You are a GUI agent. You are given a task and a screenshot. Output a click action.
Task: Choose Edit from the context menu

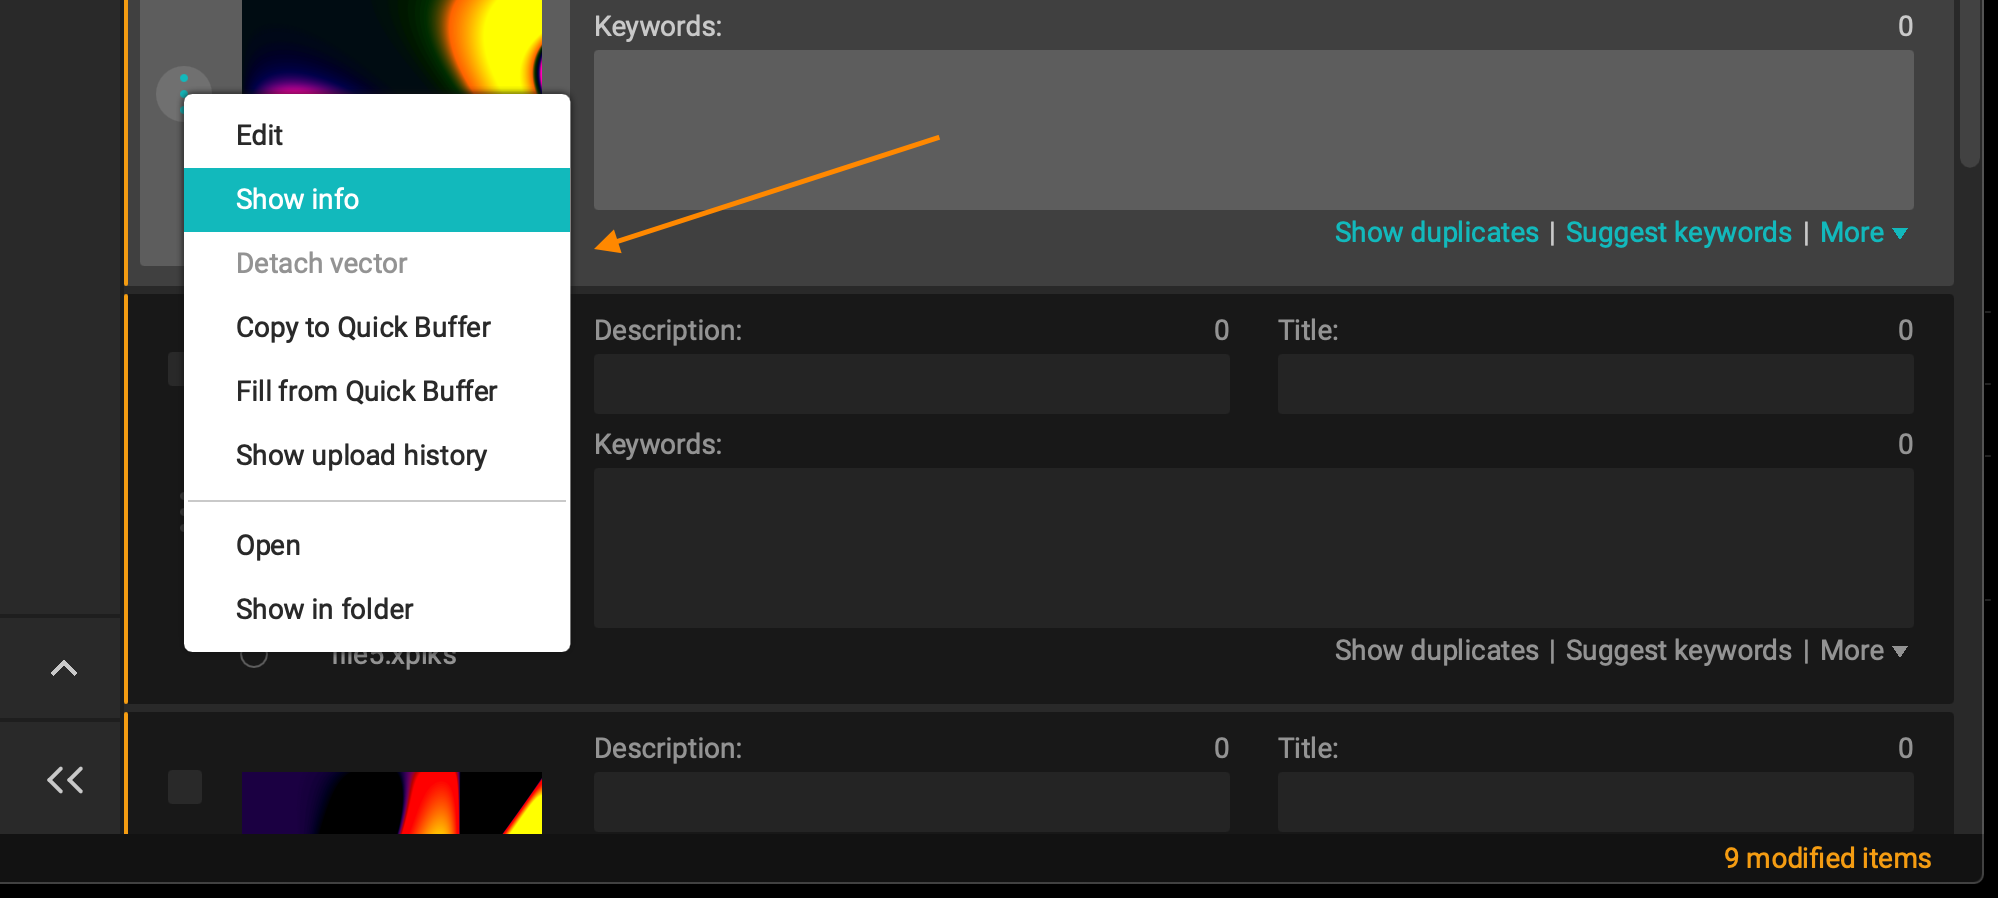click(260, 135)
